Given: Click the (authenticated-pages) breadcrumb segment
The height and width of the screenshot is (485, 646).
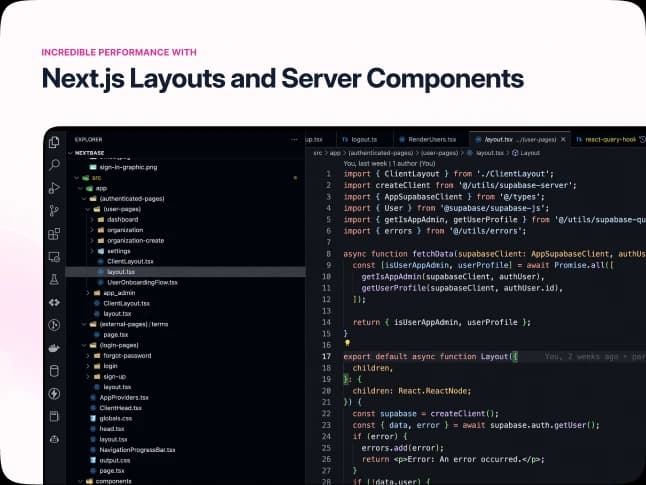Looking at the screenshot, I should 381,153.
